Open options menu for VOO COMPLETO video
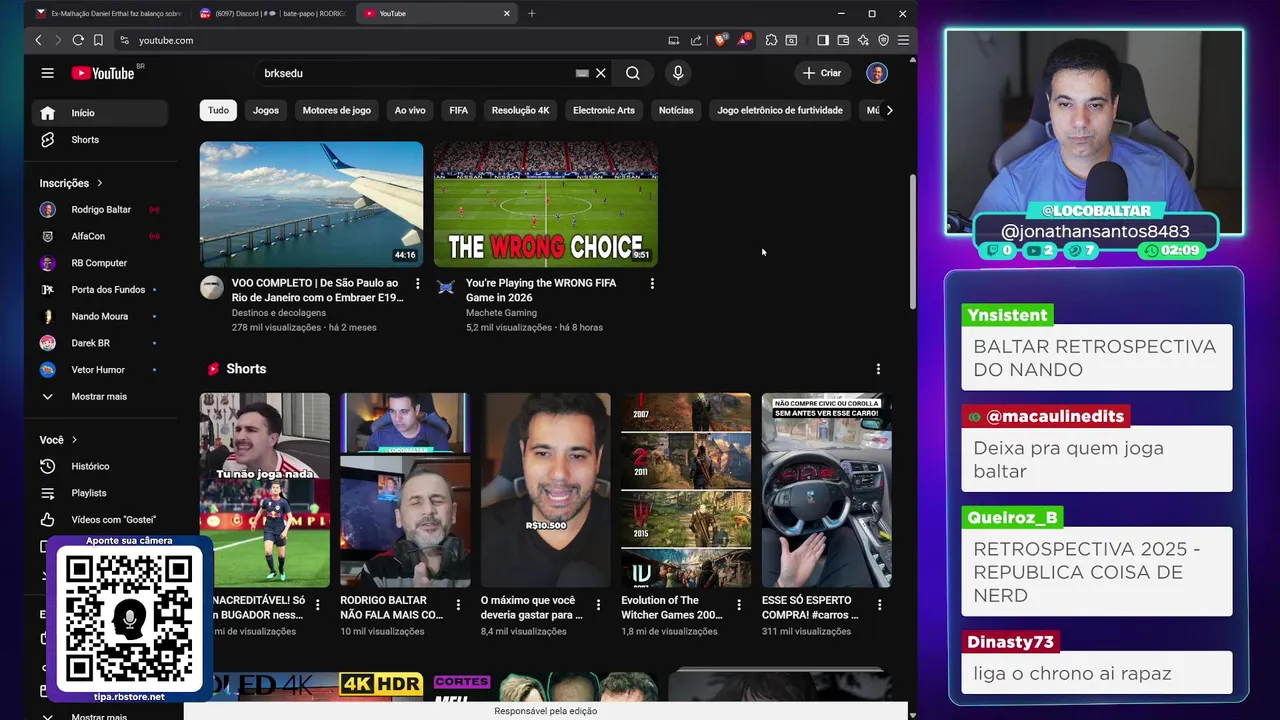The width and height of the screenshot is (1280, 720). [418, 284]
